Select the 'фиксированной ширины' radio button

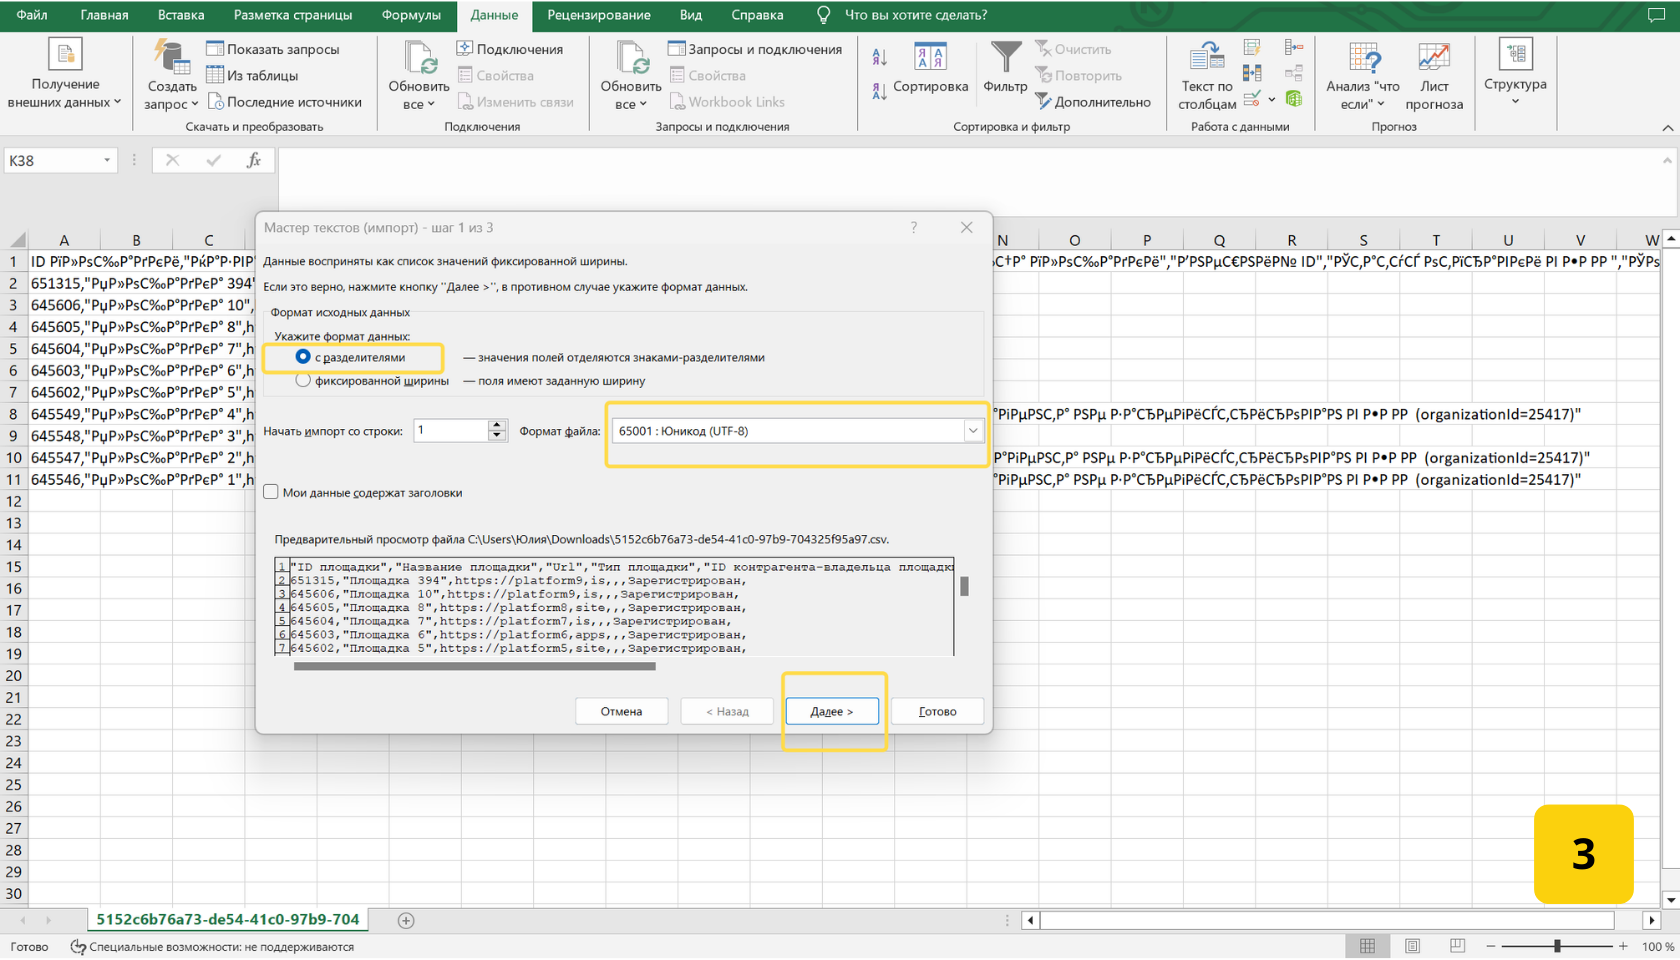[x=303, y=381]
